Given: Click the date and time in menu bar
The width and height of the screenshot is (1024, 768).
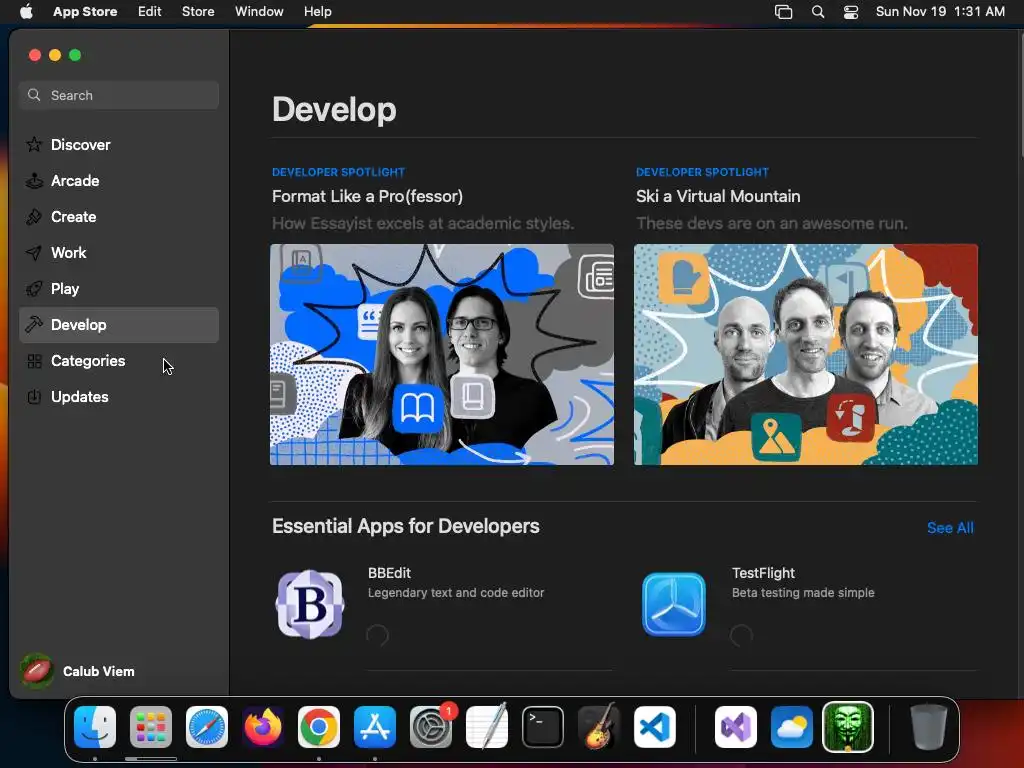Looking at the screenshot, I should (x=940, y=12).
